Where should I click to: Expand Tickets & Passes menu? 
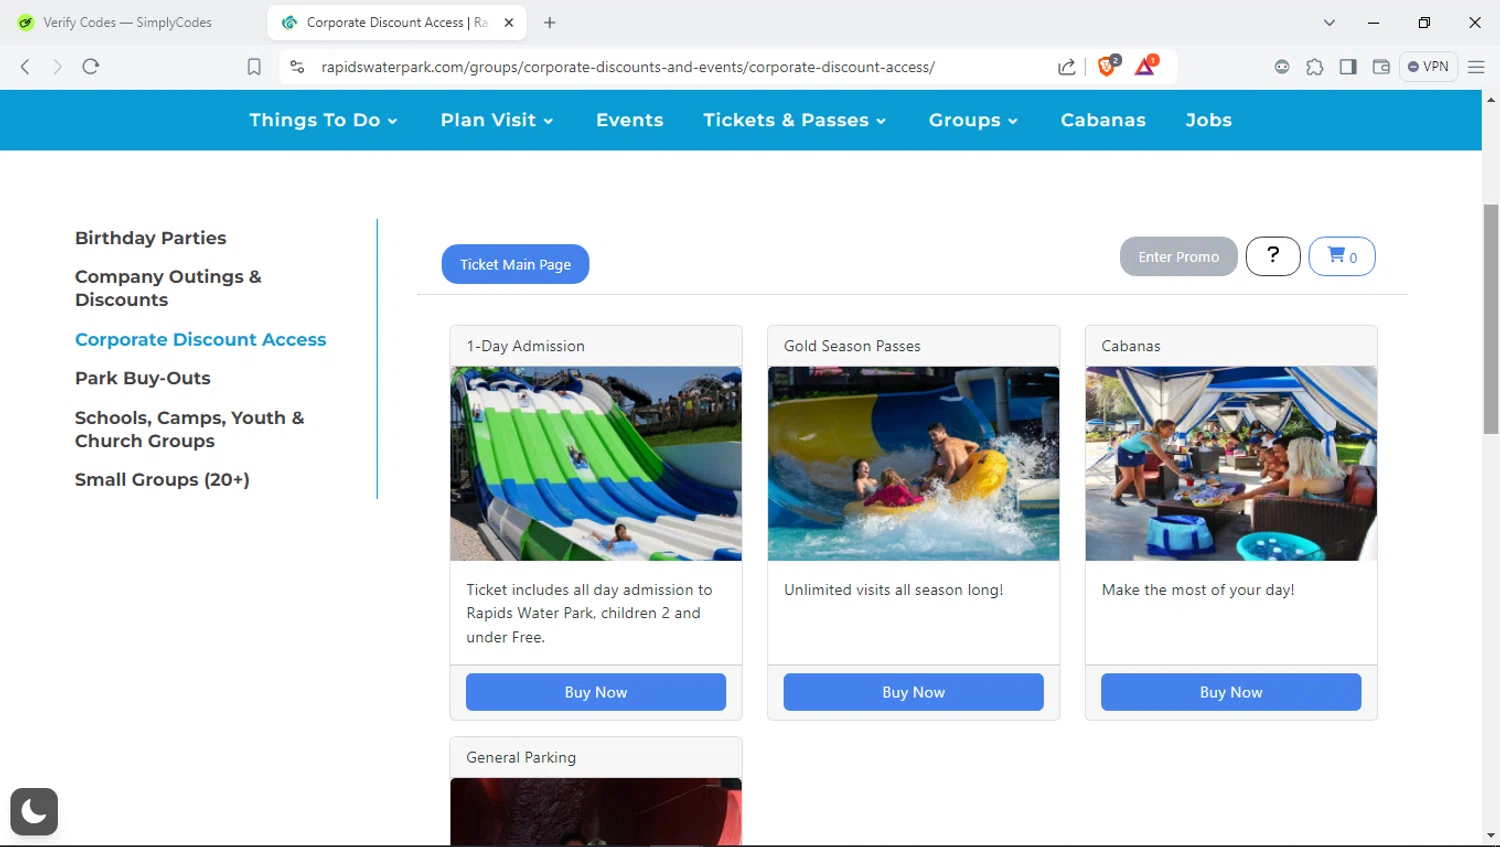[x=794, y=120]
